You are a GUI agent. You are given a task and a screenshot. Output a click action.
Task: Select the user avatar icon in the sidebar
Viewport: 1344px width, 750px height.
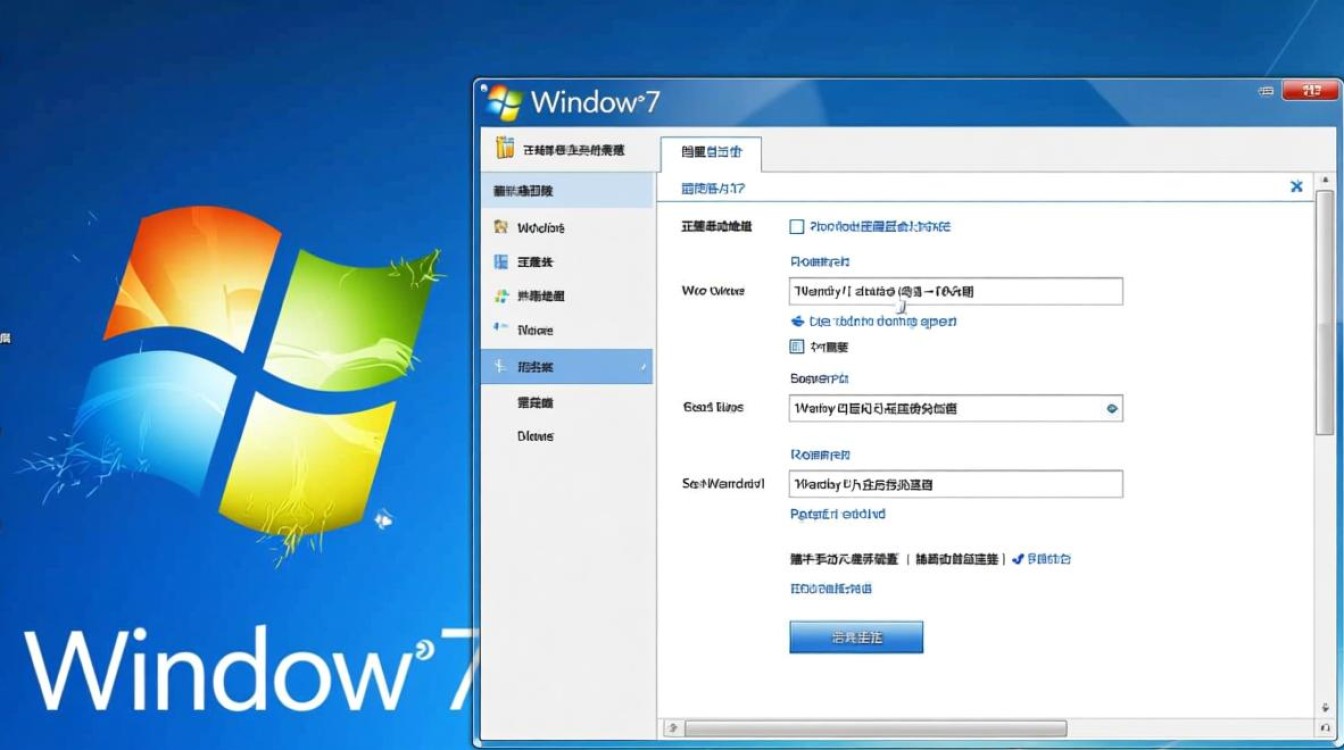click(x=500, y=227)
